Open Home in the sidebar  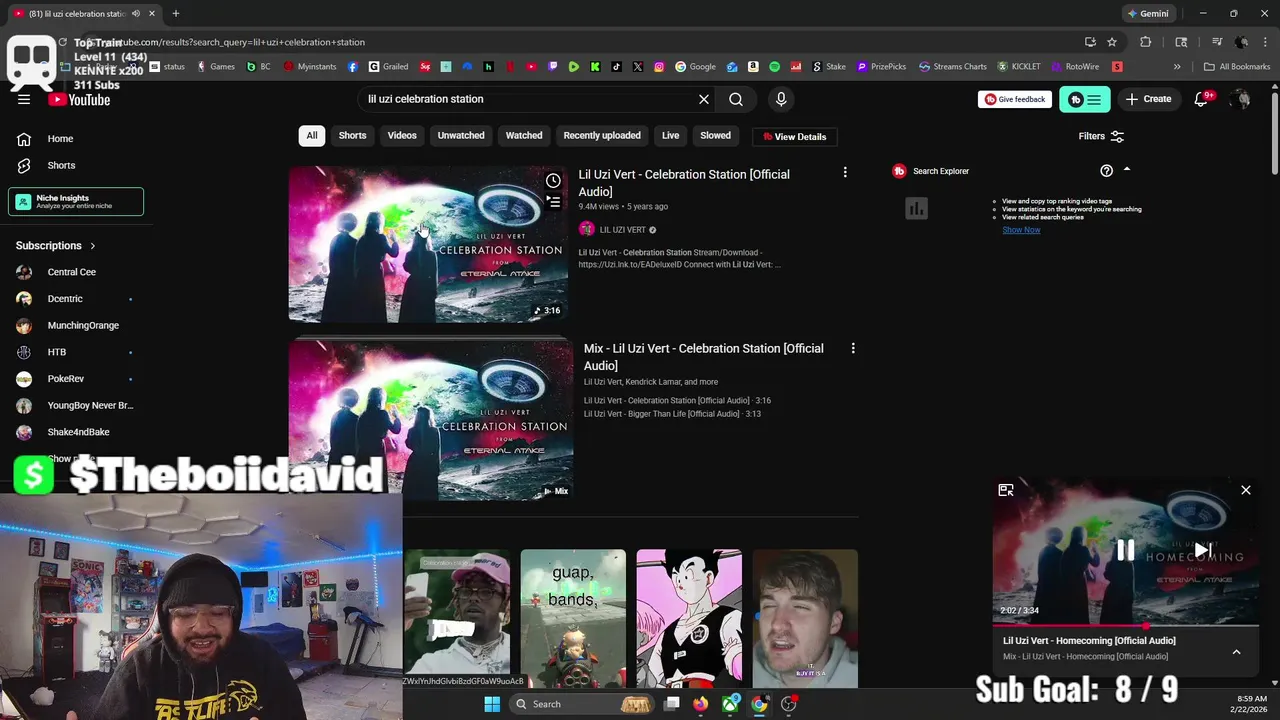coord(60,139)
